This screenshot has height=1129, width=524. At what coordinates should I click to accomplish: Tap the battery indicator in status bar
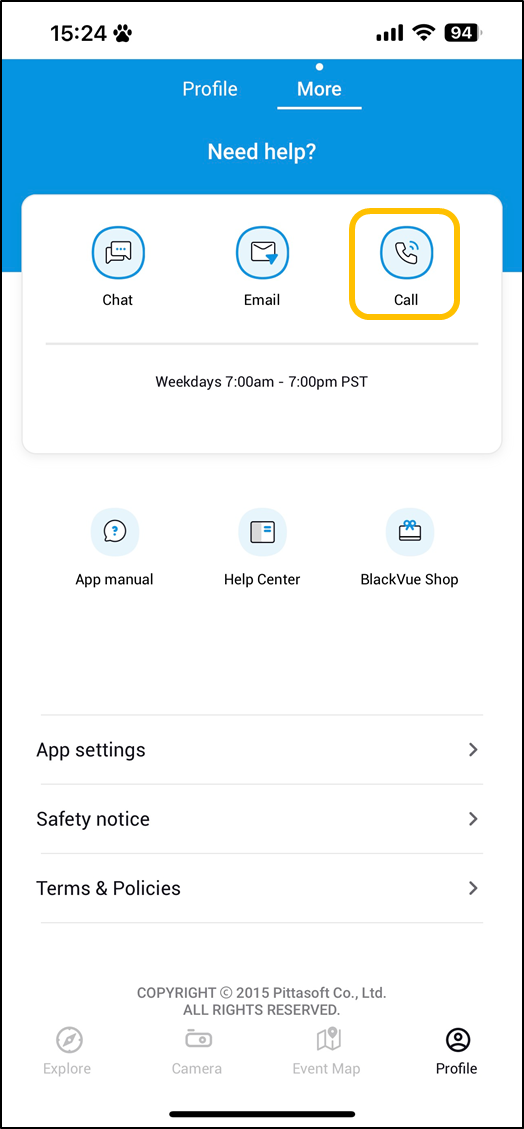pos(464,32)
